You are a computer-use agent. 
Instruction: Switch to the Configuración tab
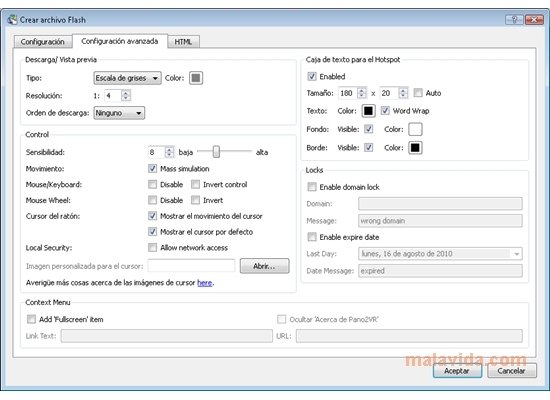(x=42, y=42)
